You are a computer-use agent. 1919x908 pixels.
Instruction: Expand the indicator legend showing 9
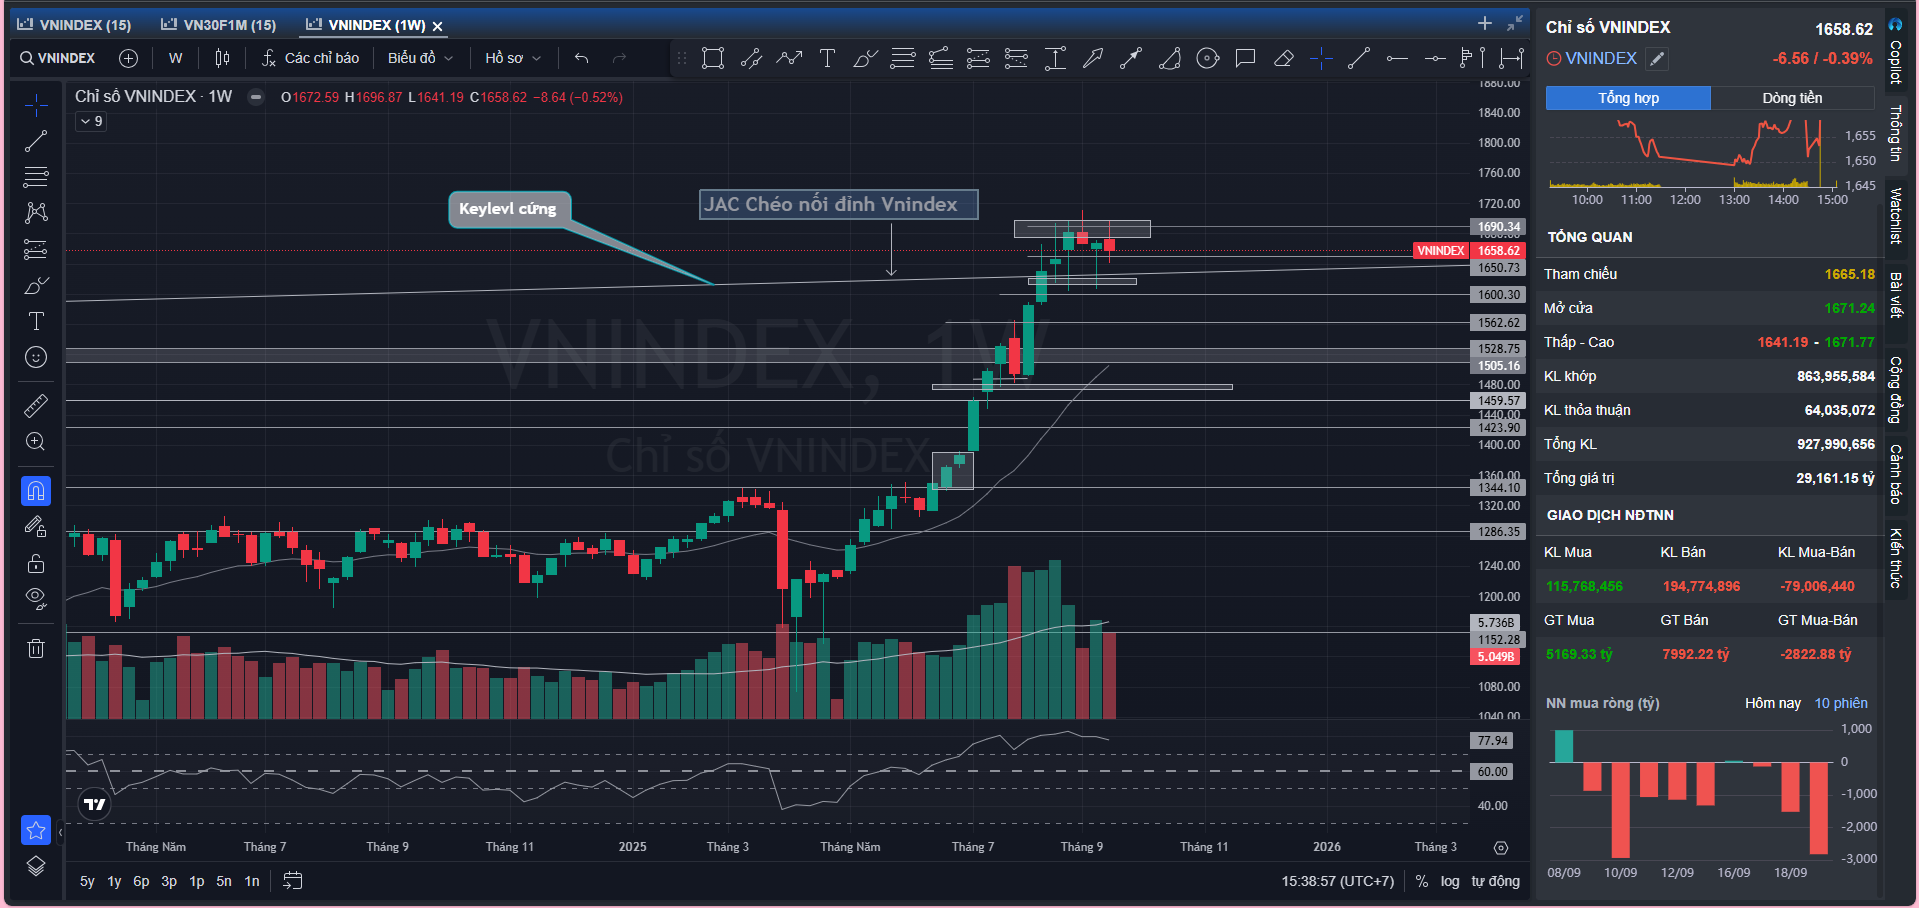pyautogui.click(x=92, y=121)
